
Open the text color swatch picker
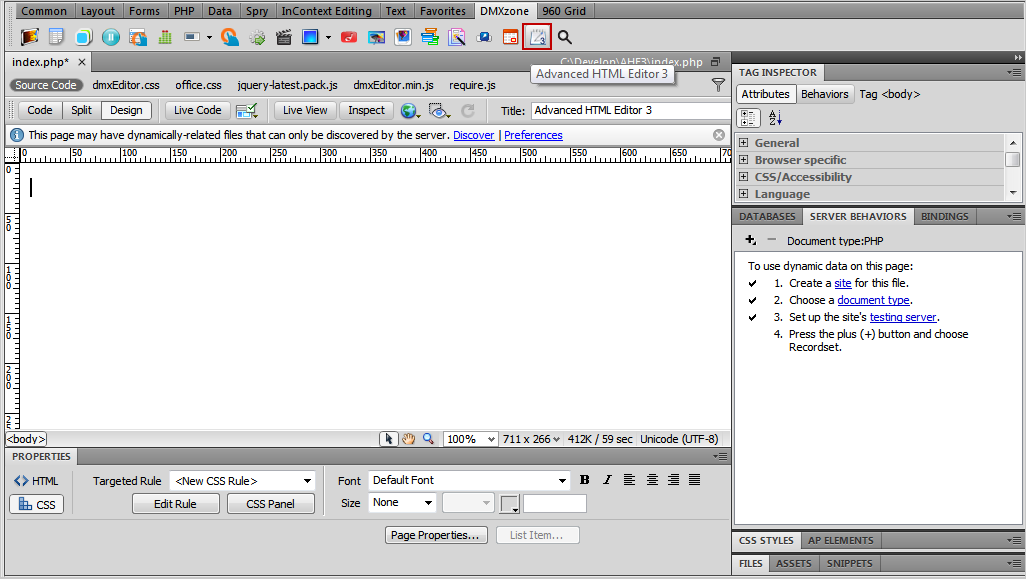(x=509, y=504)
